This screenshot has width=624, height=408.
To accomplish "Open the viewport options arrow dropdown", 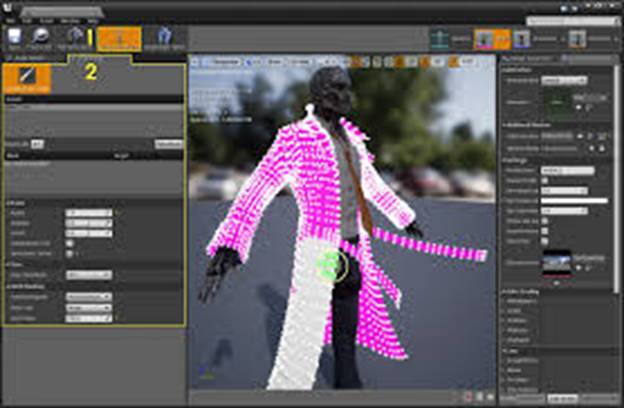I will (x=194, y=62).
